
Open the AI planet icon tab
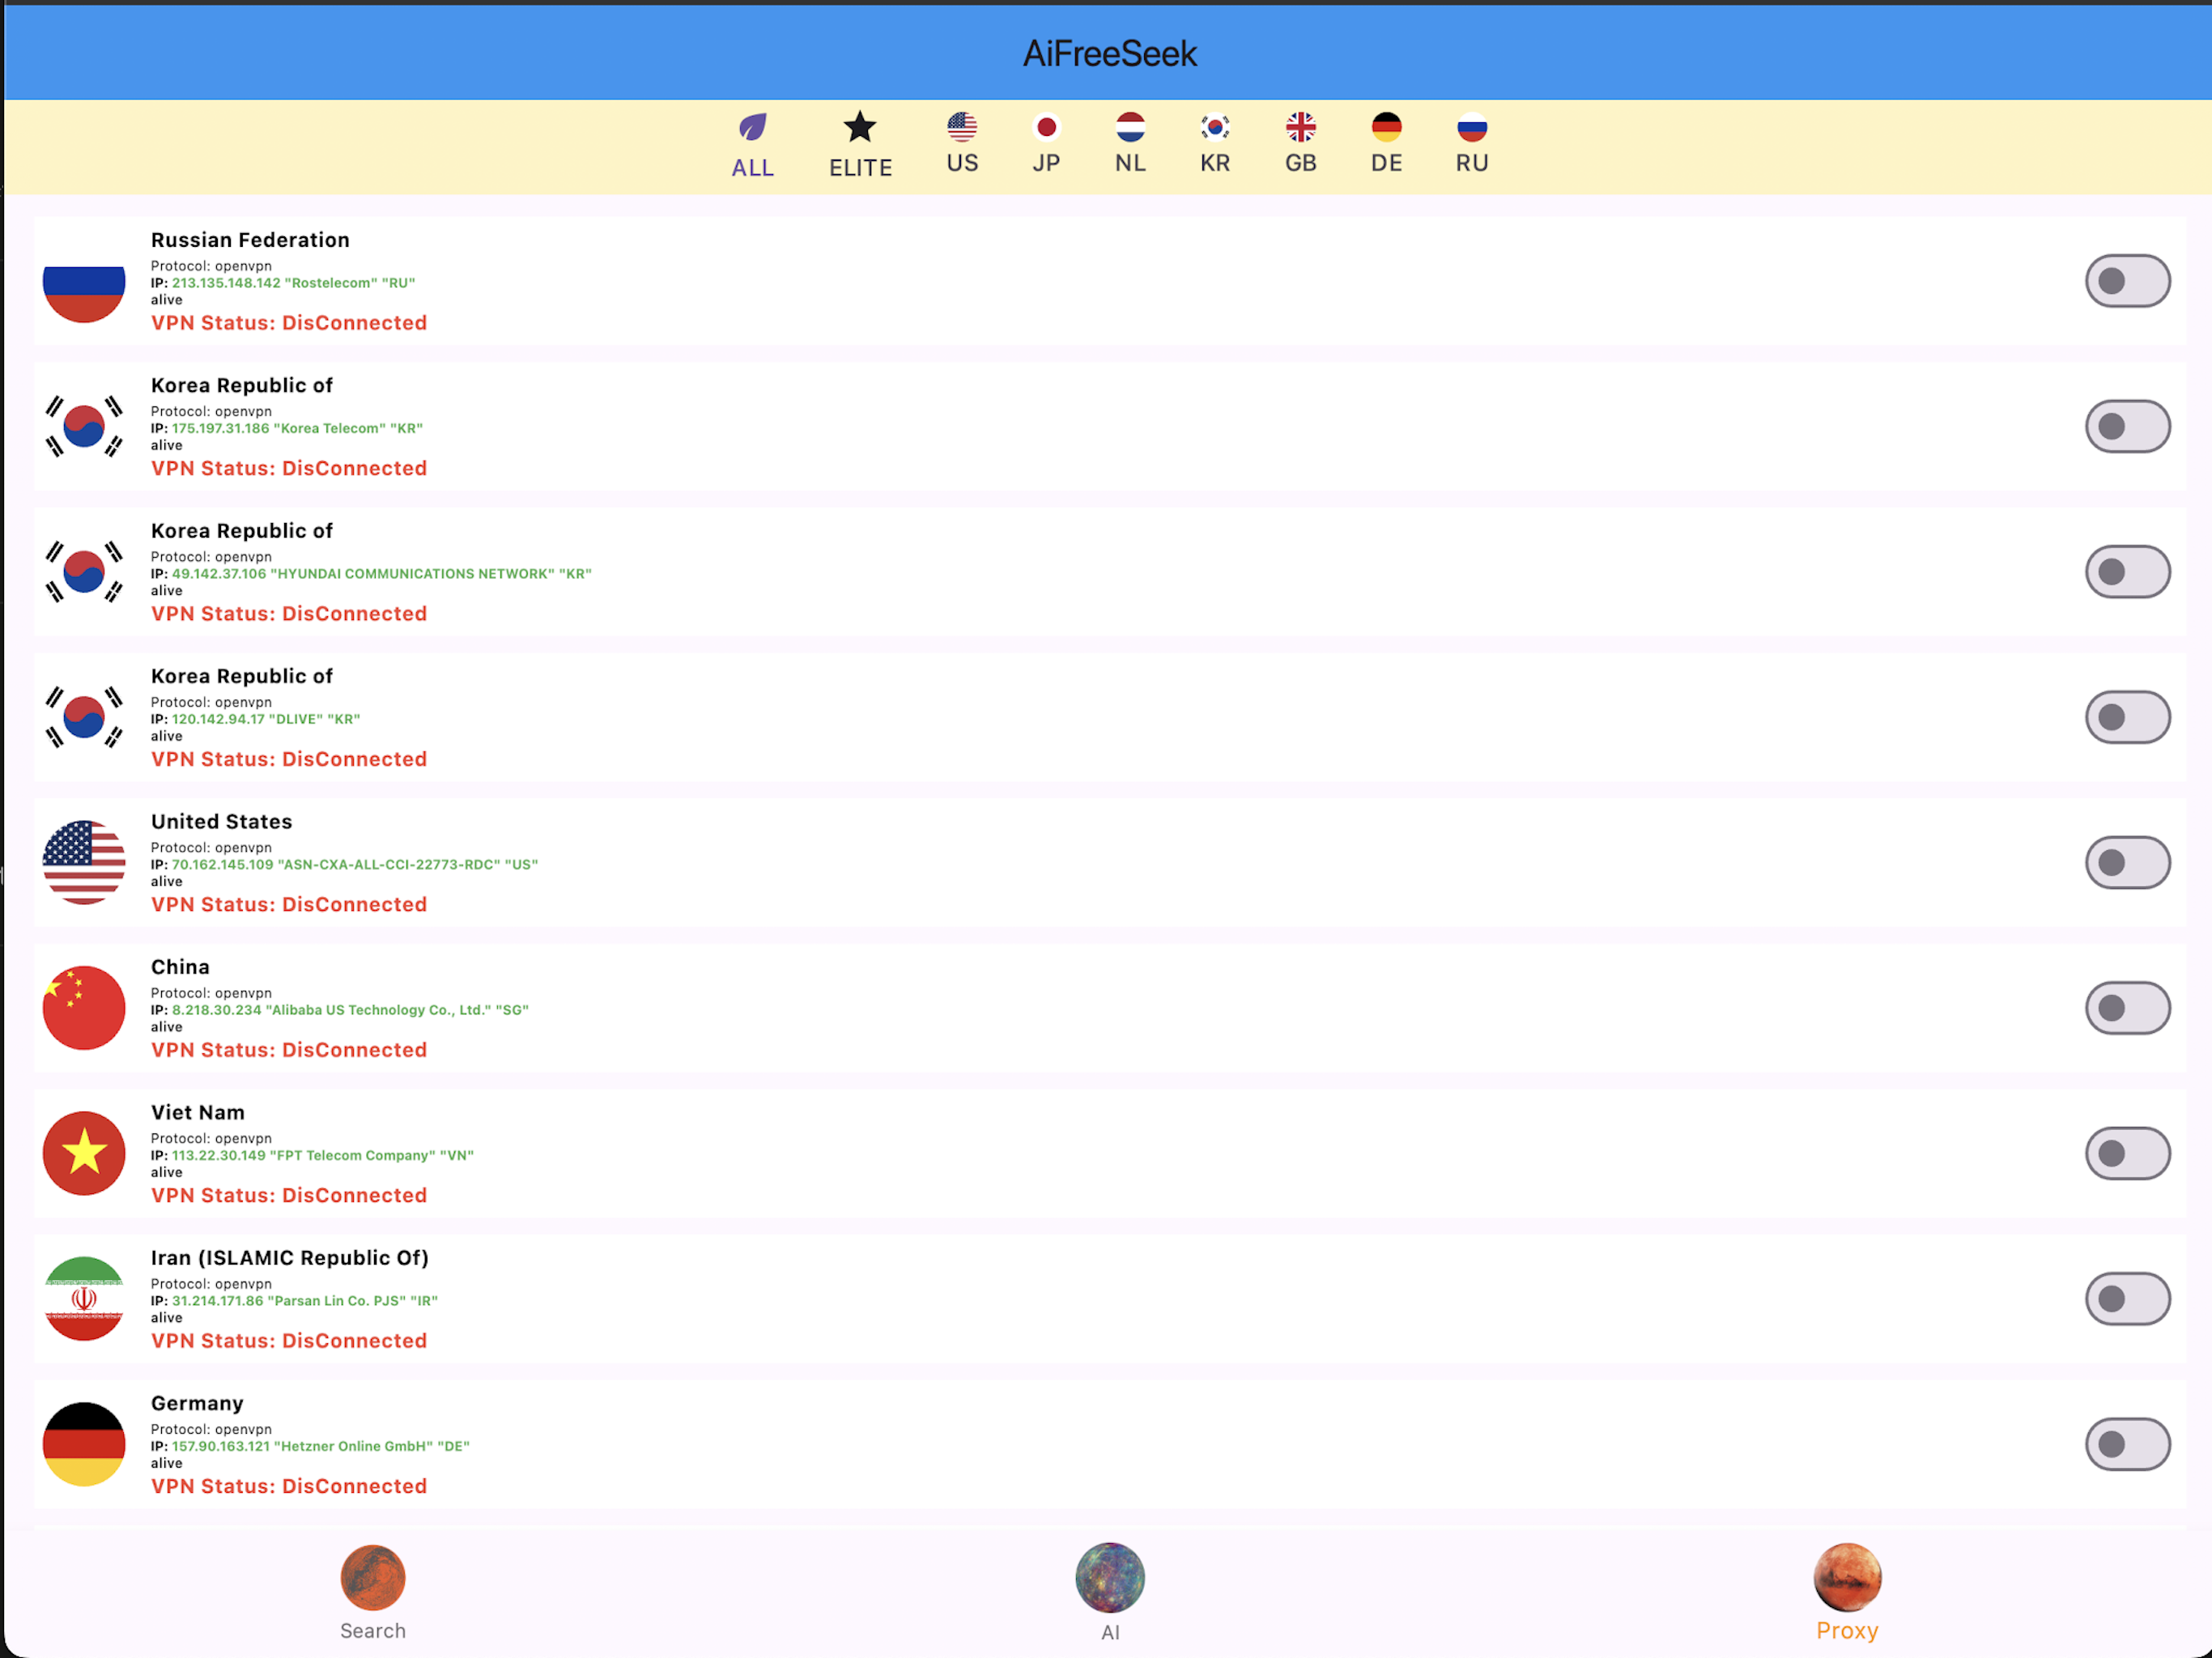[1110, 1578]
